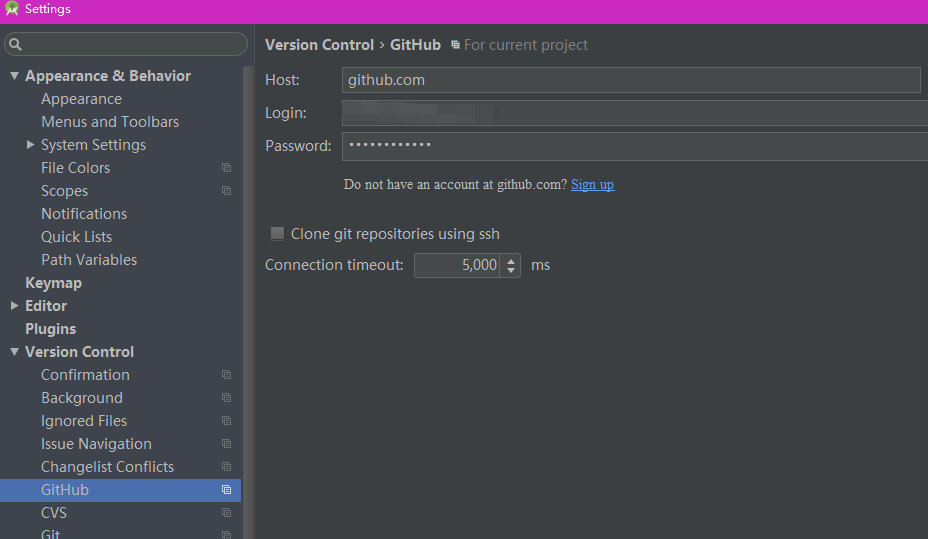Click the 'For current project' header icon
The height and width of the screenshot is (539, 928).
point(455,45)
